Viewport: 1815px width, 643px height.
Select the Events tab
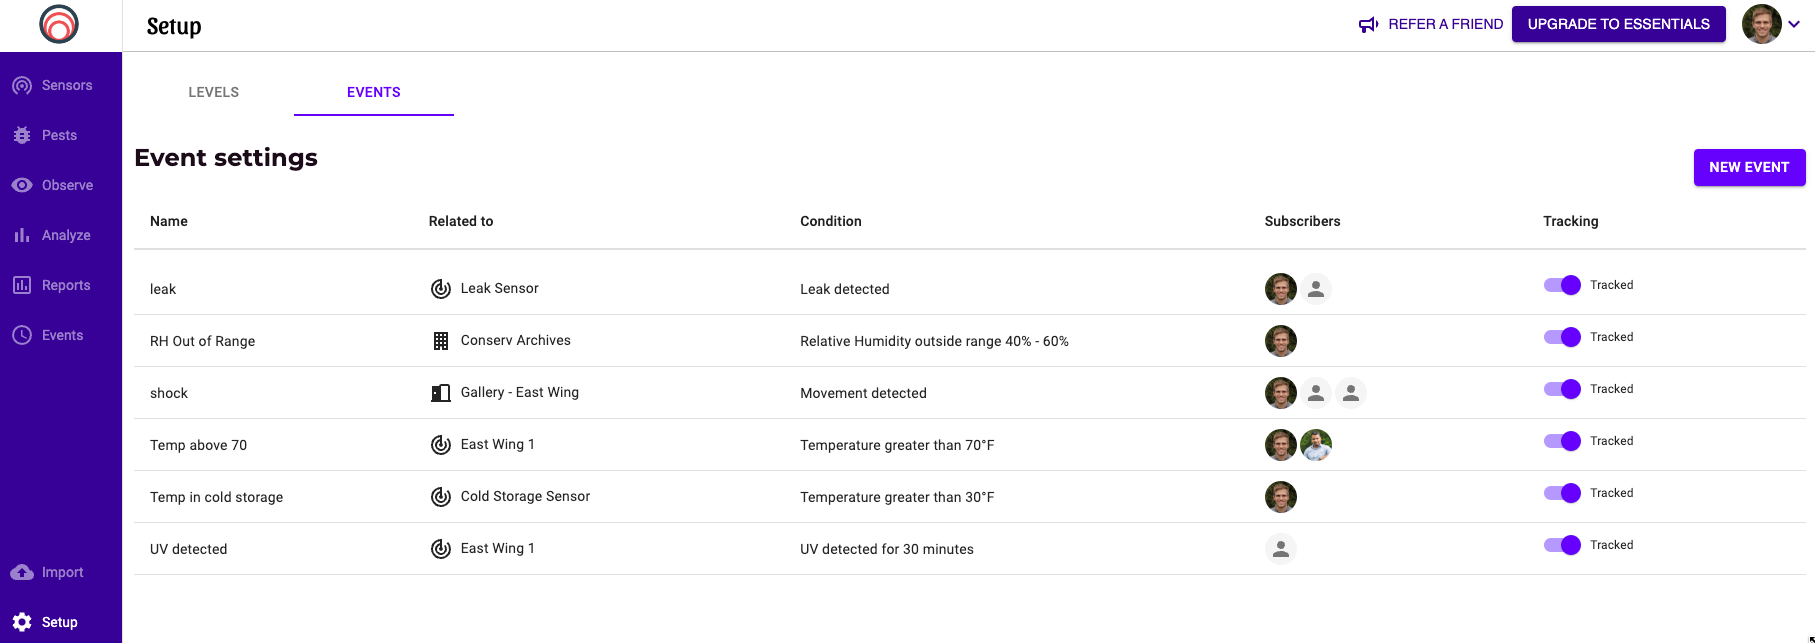(x=374, y=92)
